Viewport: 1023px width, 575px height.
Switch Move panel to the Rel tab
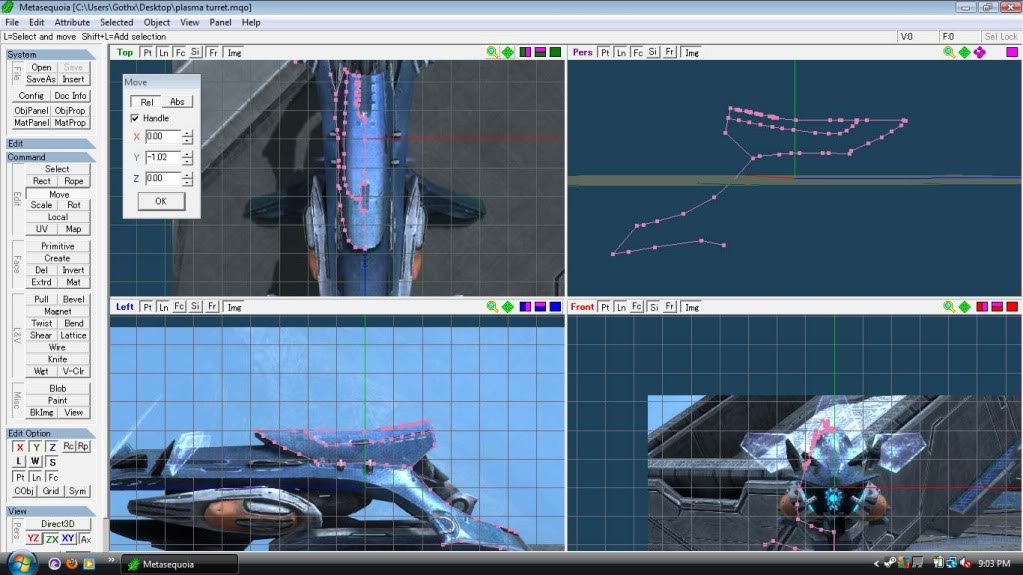tap(147, 102)
